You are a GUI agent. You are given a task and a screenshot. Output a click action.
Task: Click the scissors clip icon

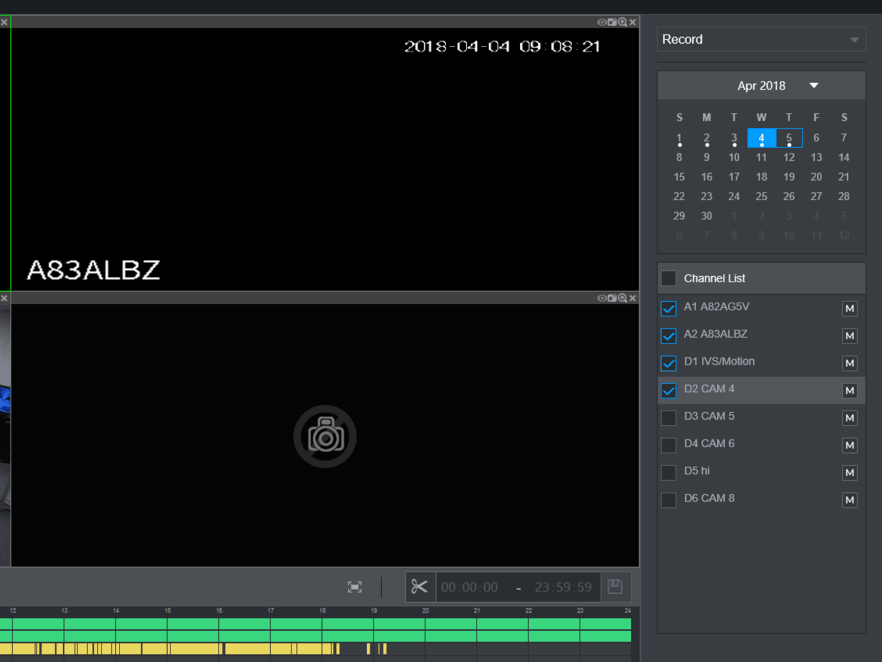(419, 587)
